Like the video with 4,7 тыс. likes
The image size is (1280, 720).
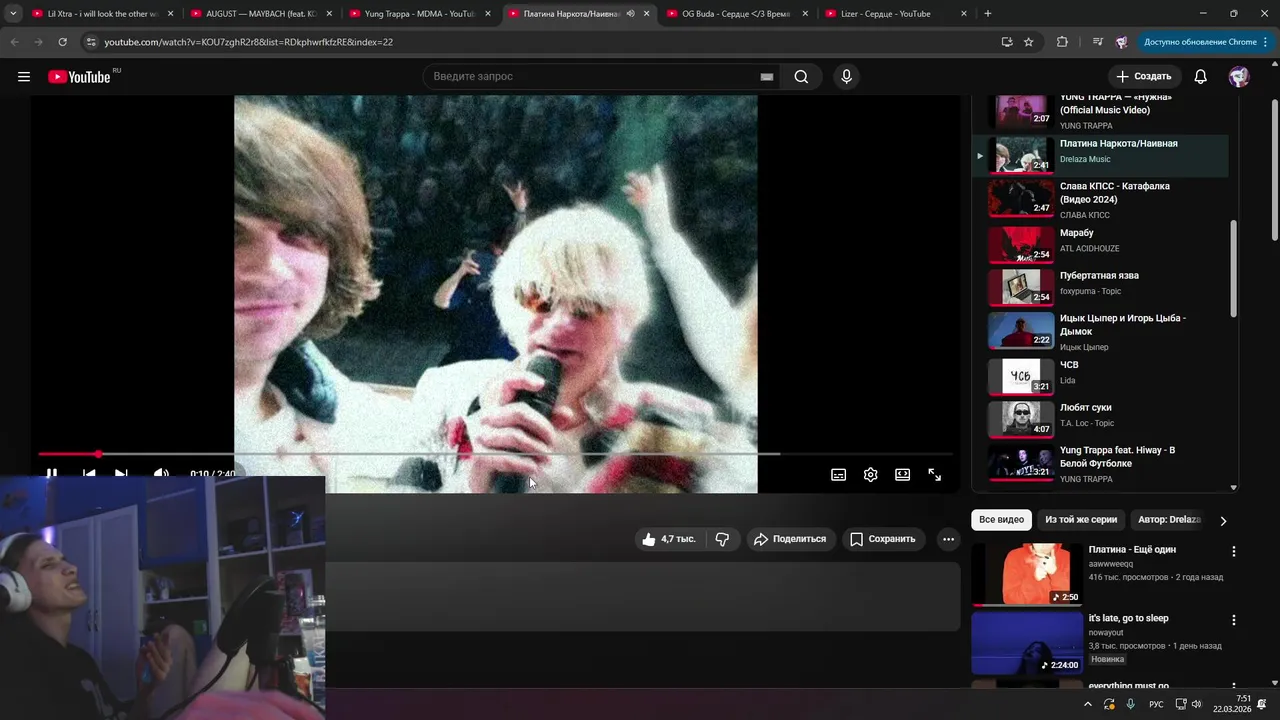pos(669,539)
